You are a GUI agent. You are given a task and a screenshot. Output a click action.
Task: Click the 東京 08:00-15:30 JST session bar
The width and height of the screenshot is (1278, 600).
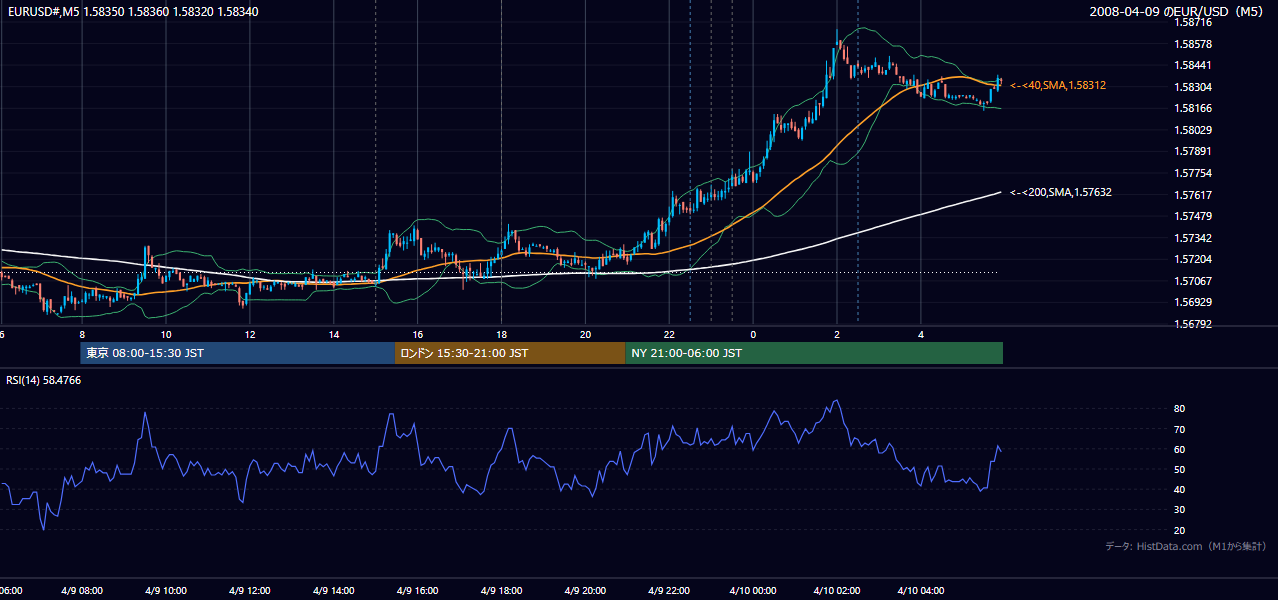click(x=238, y=353)
